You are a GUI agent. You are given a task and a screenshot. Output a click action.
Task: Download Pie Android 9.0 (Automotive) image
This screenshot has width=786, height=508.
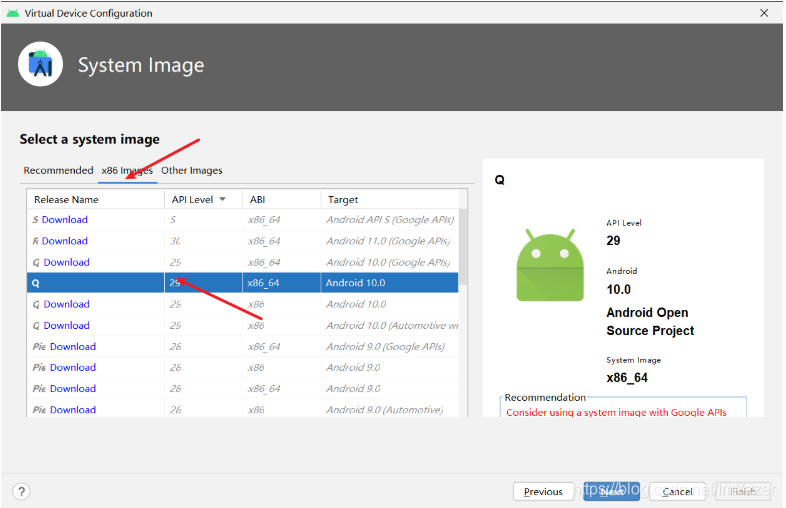[73, 410]
